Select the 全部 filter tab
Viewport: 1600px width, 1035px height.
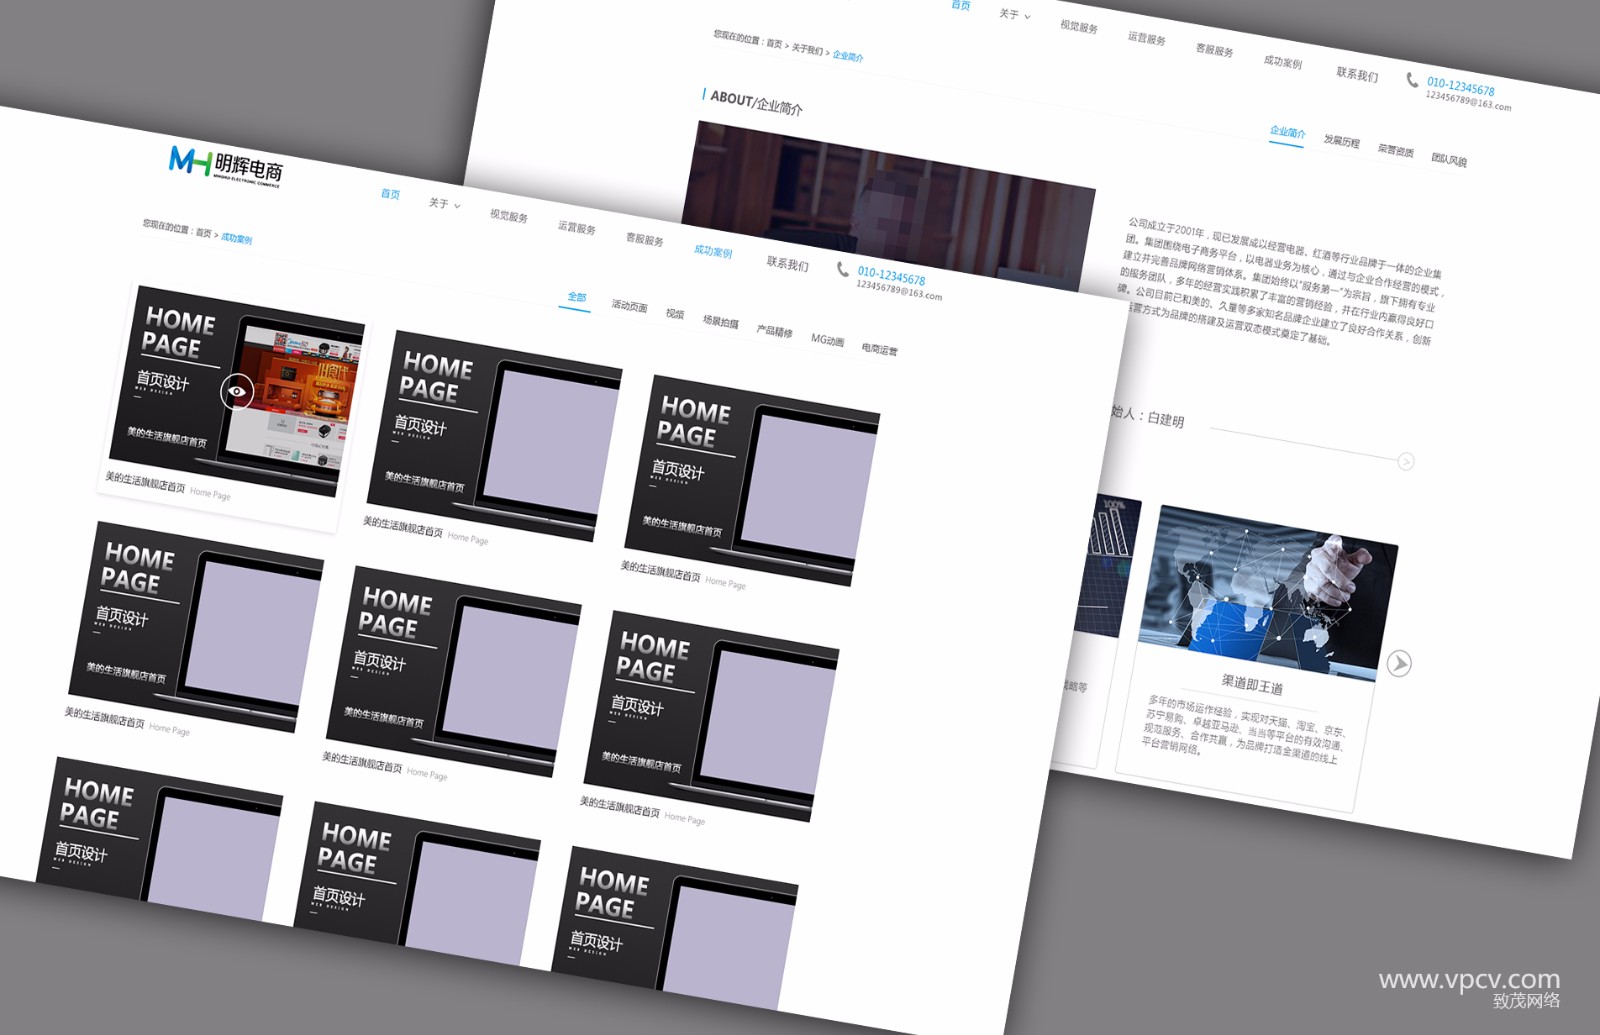(x=577, y=297)
